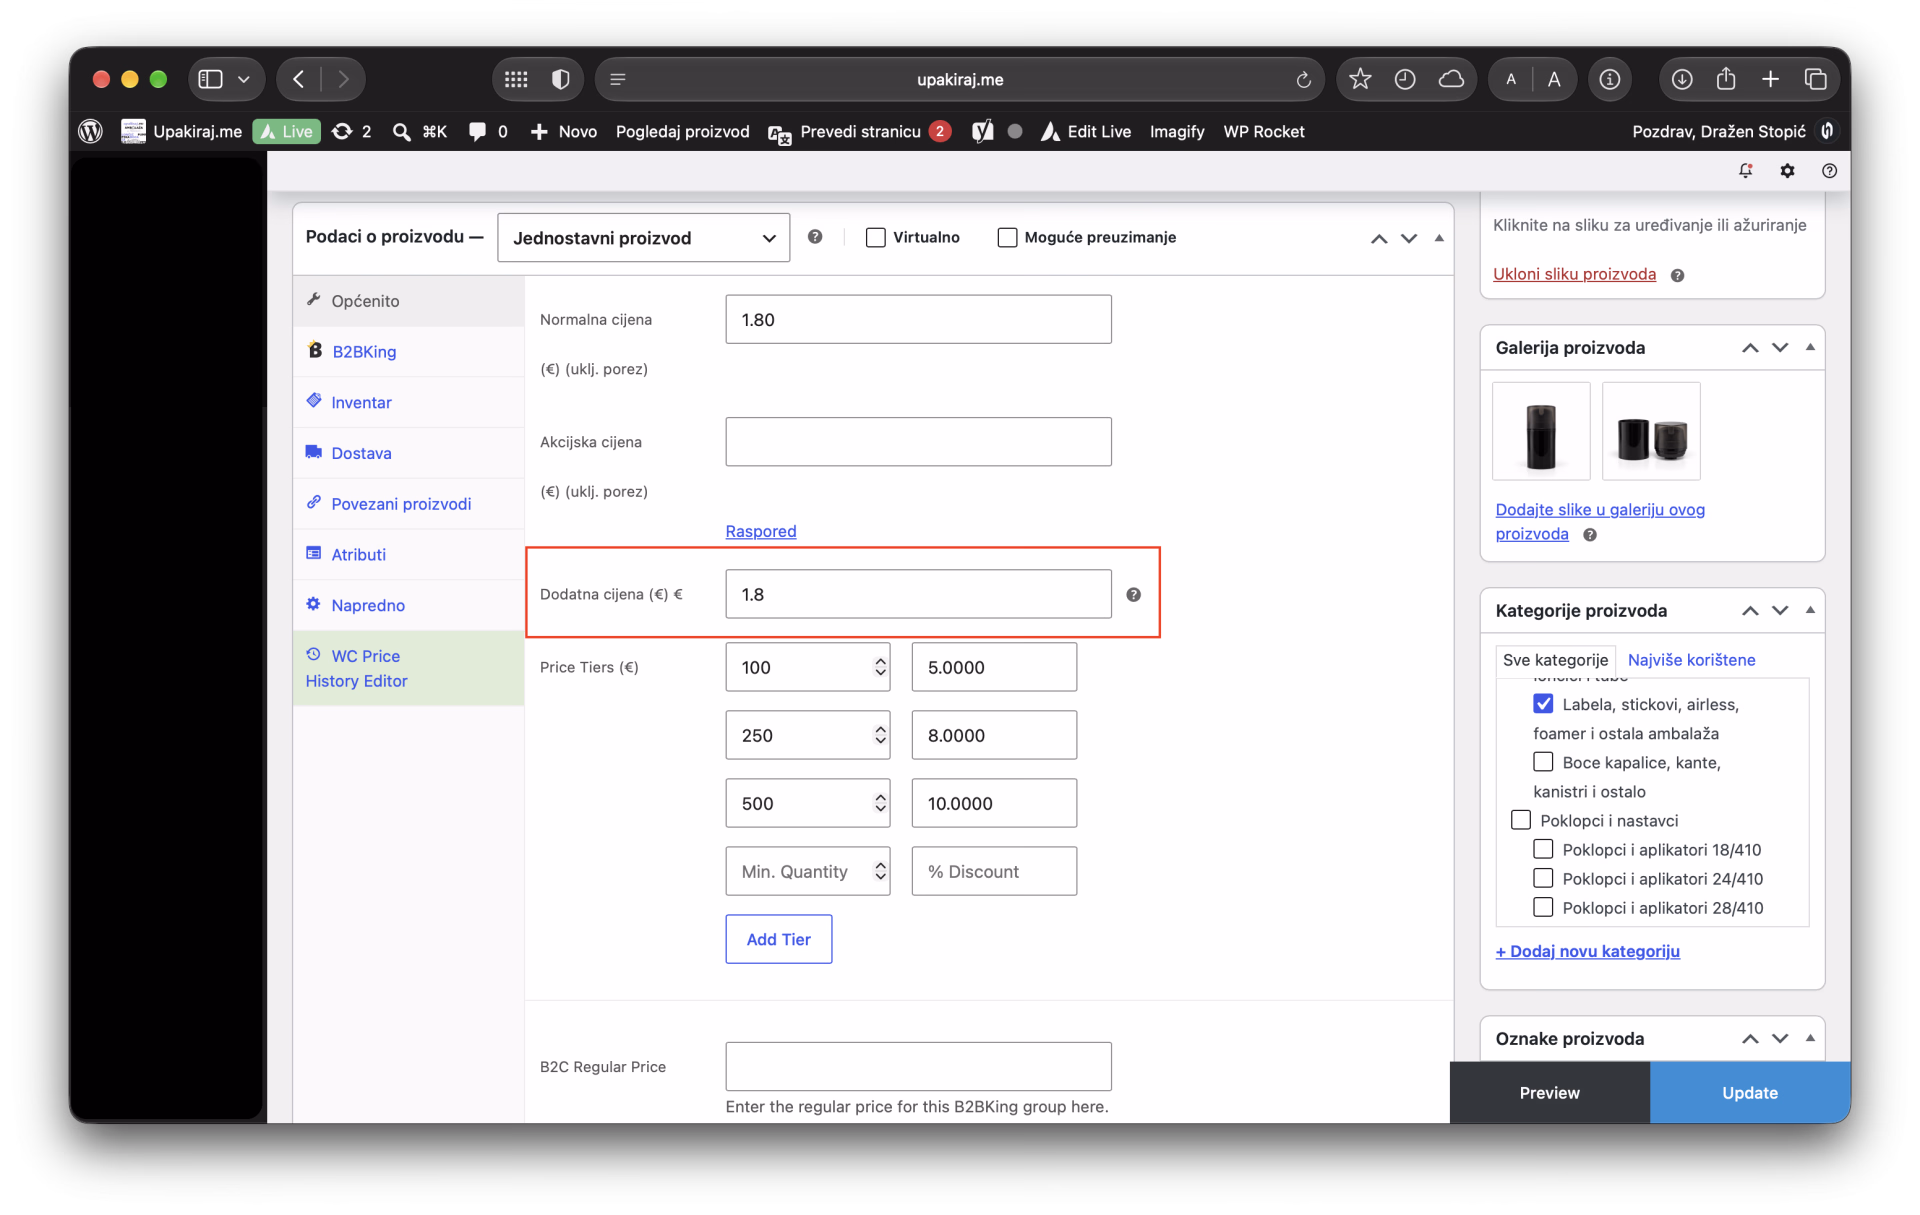This screenshot has height=1215, width=1920.
Task: Switch to Najviše korištene categories tab
Action: coord(1691,660)
